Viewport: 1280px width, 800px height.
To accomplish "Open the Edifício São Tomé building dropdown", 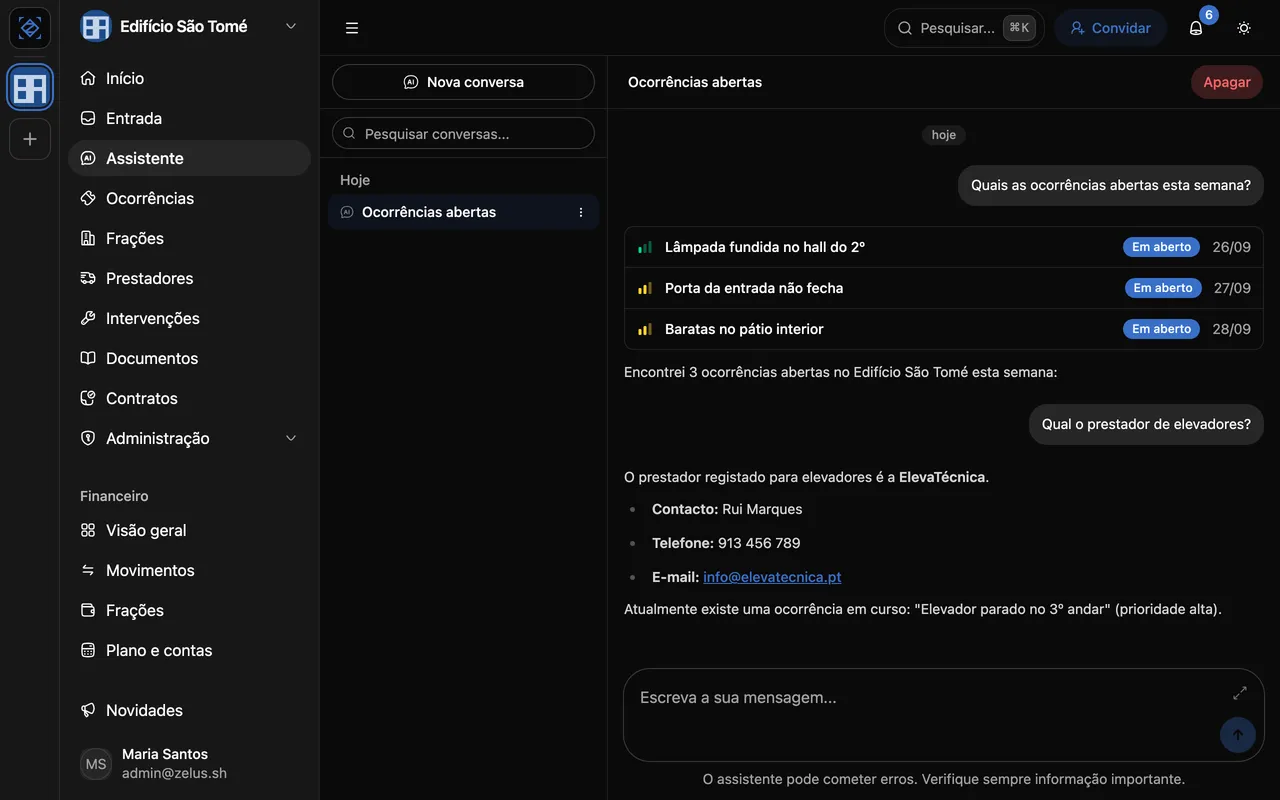I will click(189, 27).
